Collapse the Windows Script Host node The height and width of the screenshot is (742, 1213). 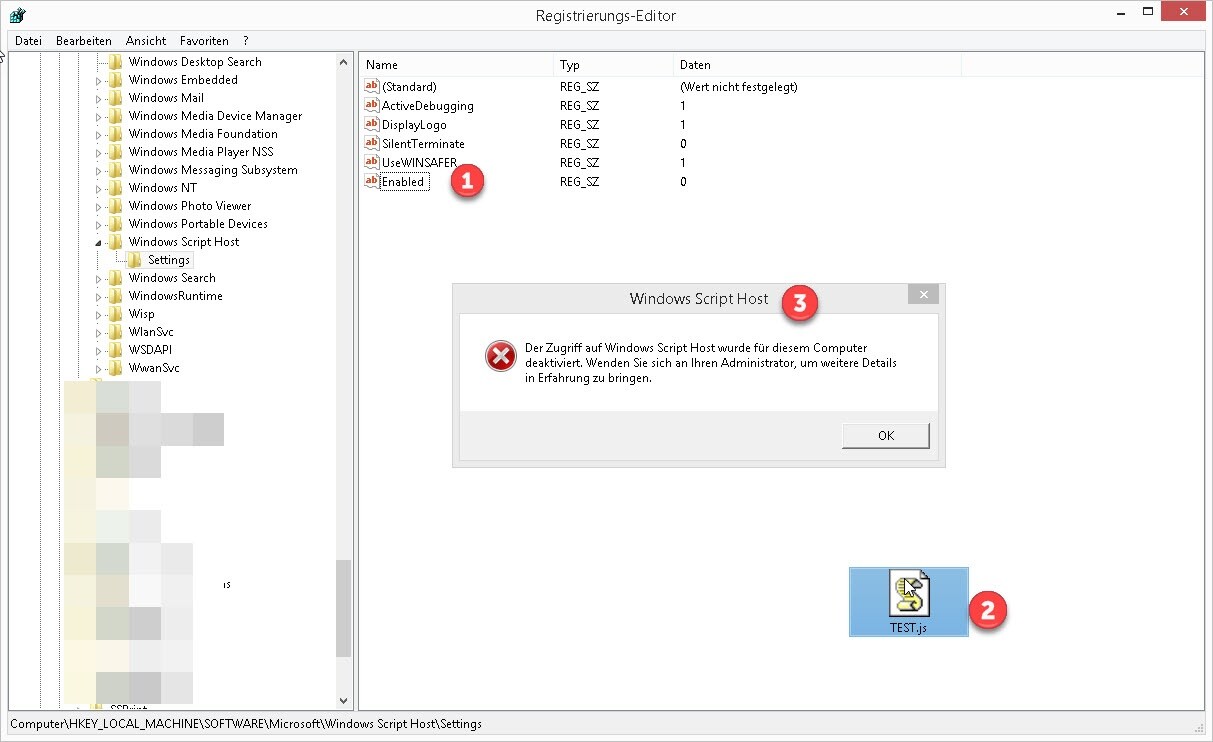97,241
